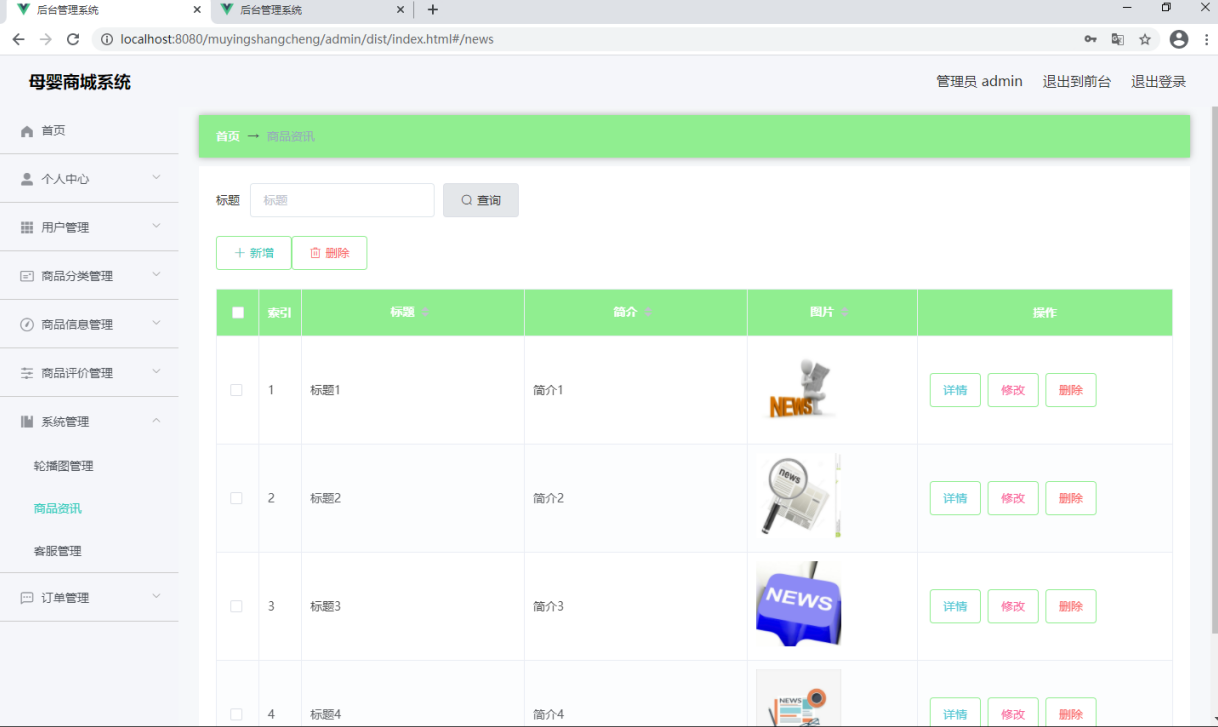This screenshot has width=1218, height=727.
Task: Check the checkbox for row 标题1
Action: point(237,390)
